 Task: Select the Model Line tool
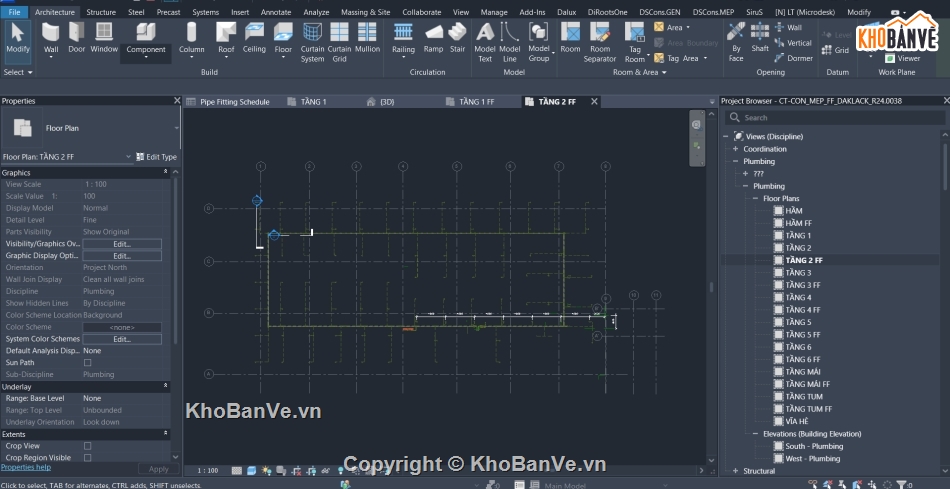click(x=510, y=42)
